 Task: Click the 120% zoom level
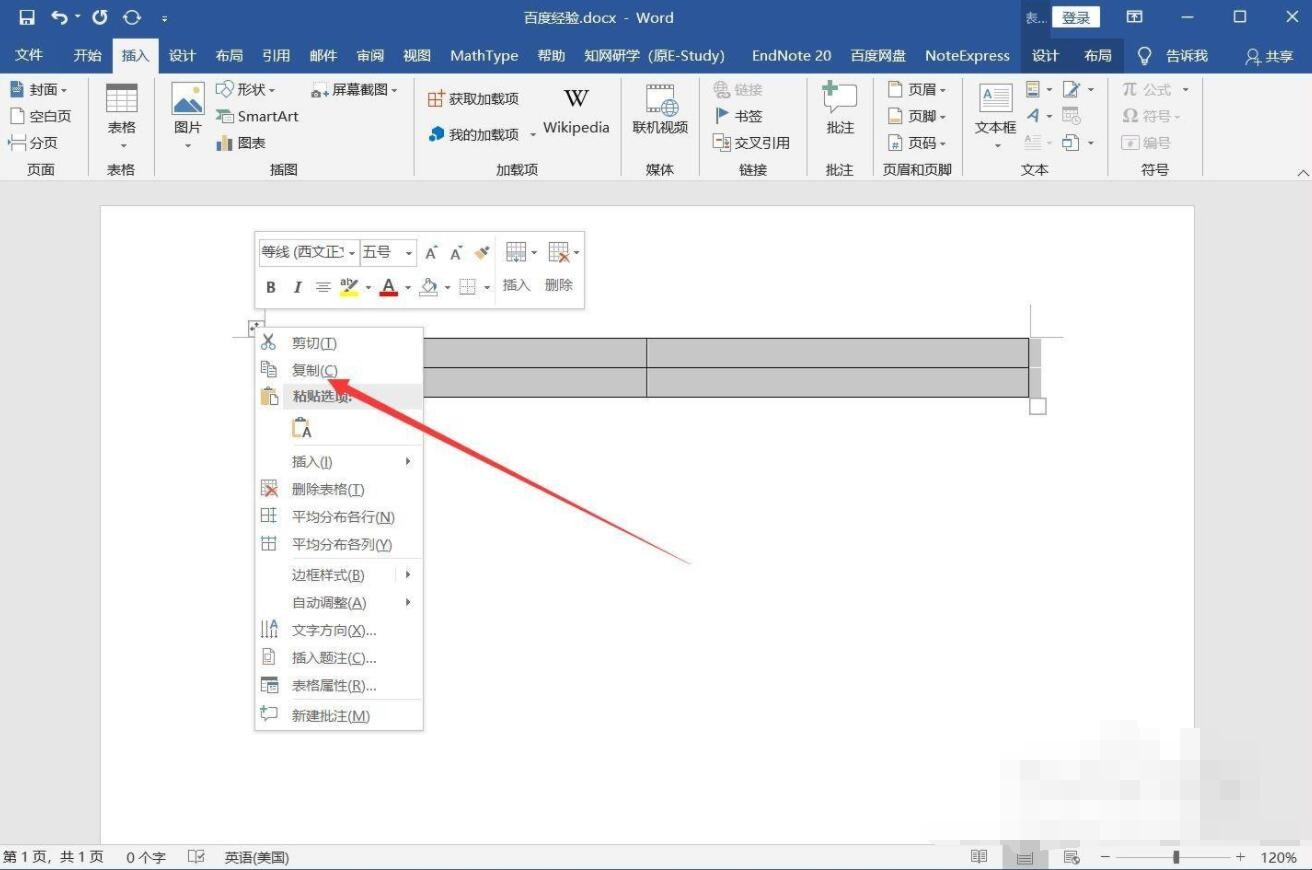coord(1278,857)
